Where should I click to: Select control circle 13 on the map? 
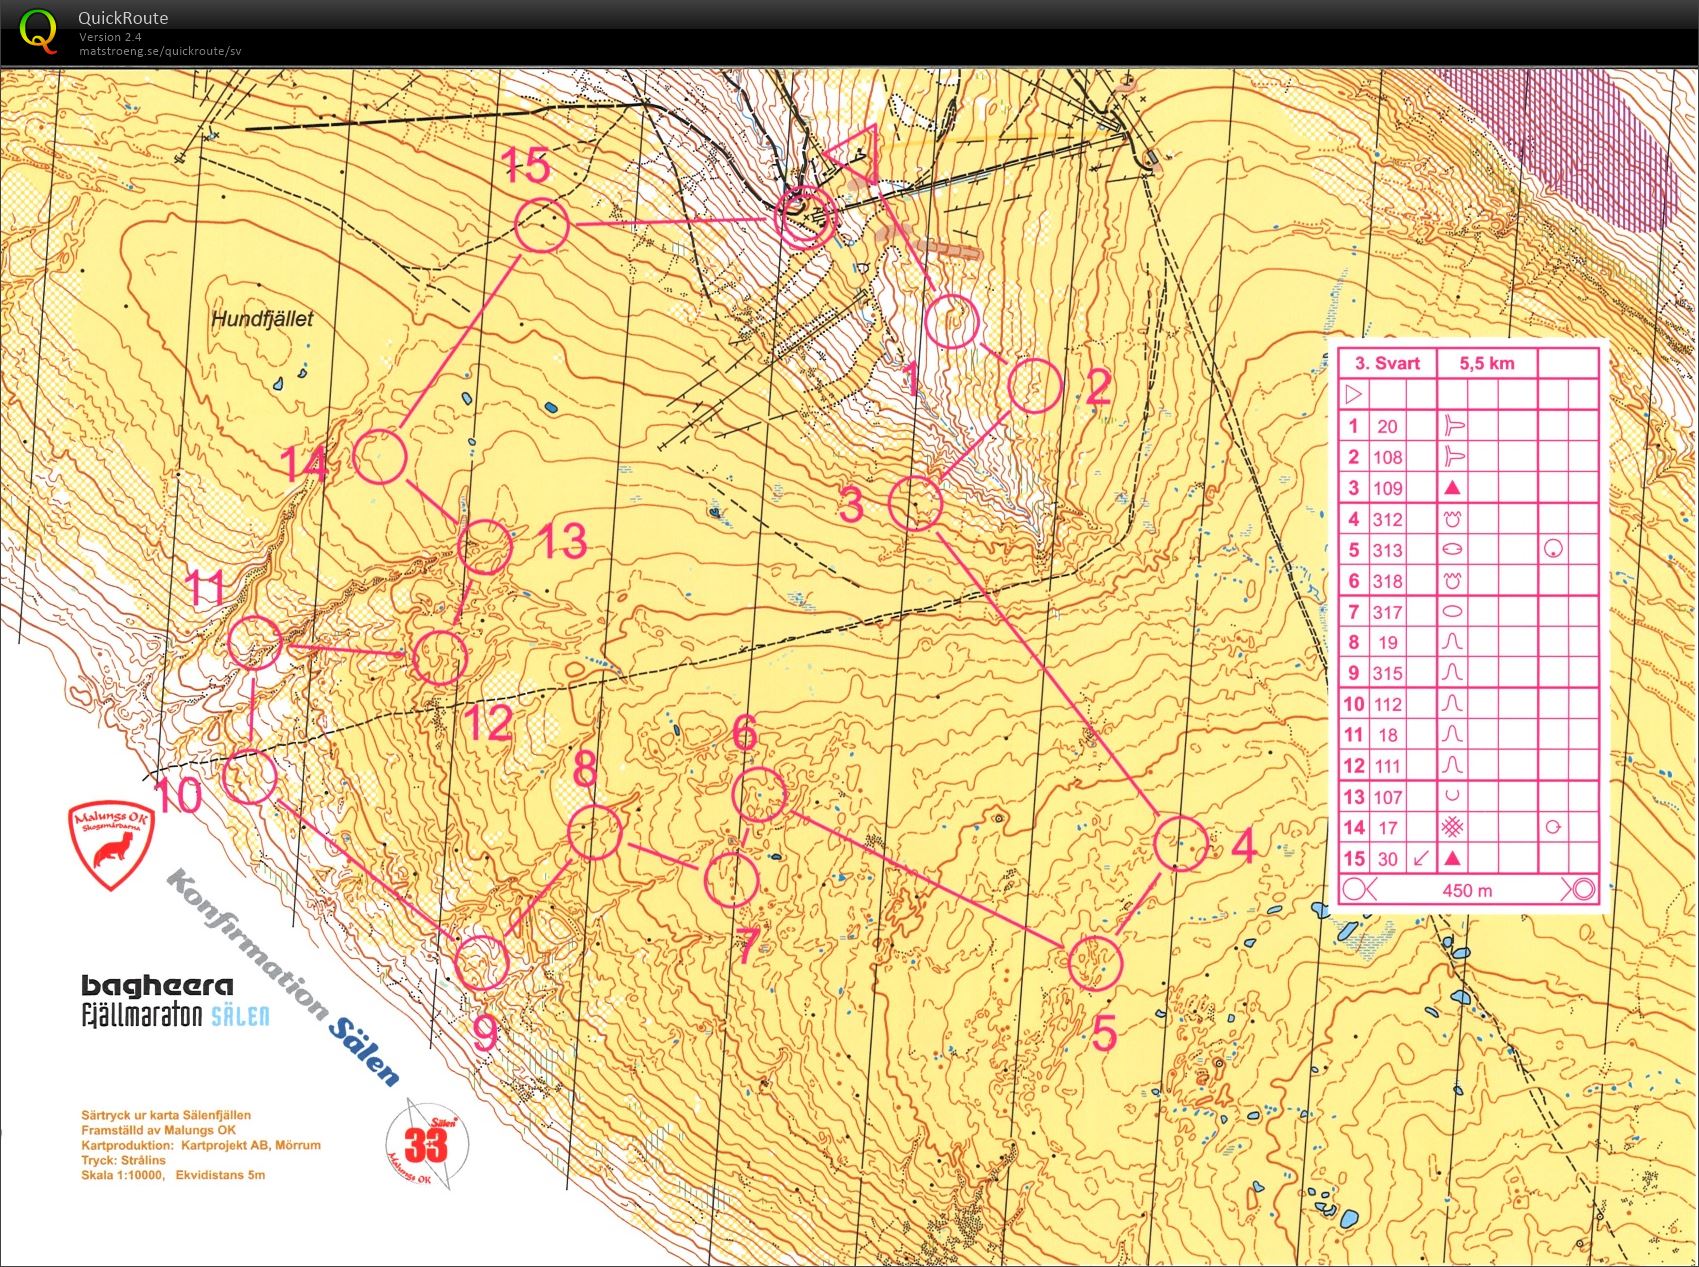[x=485, y=547]
